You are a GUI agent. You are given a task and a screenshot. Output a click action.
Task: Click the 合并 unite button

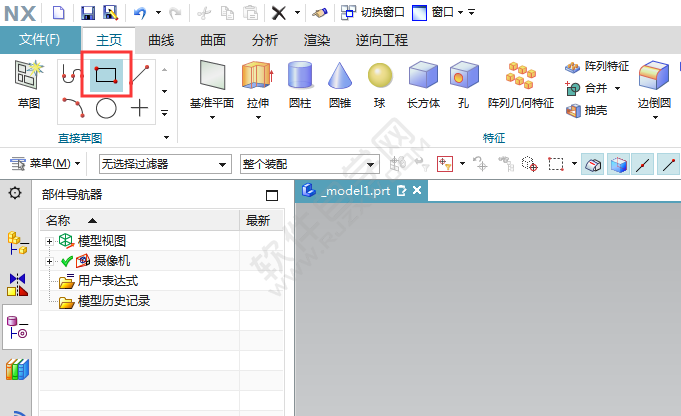point(586,89)
